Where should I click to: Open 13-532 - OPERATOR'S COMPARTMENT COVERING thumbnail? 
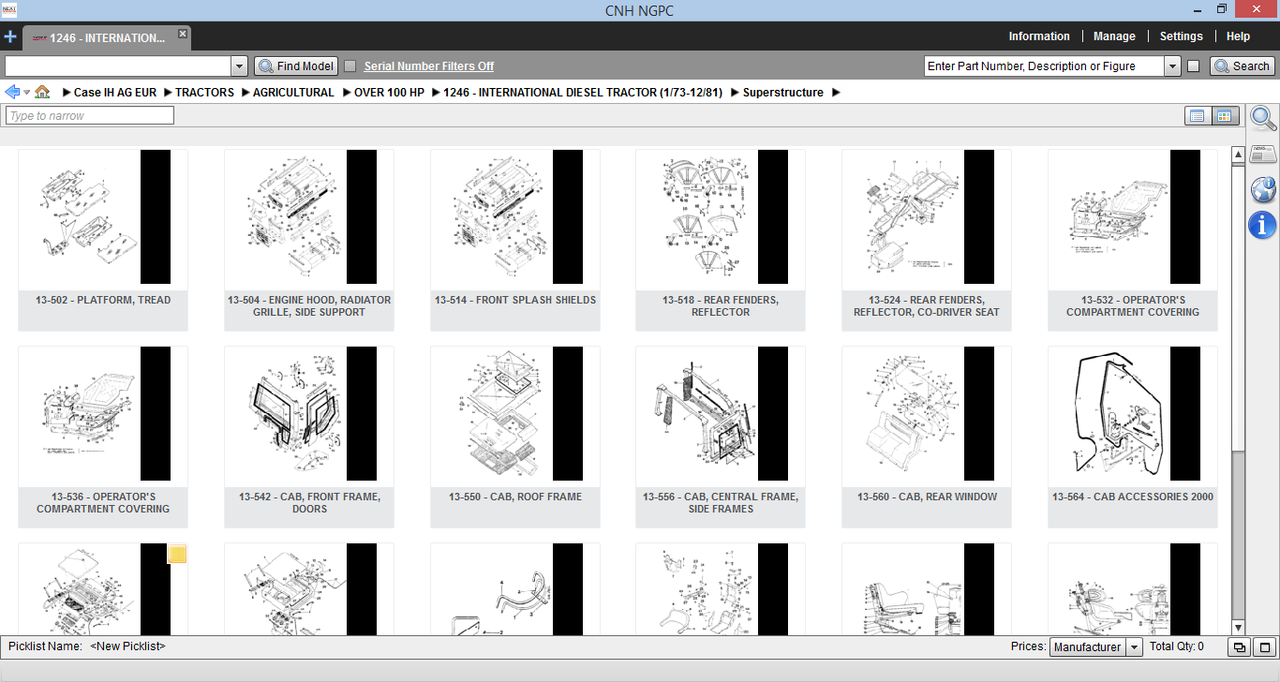pos(1133,240)
